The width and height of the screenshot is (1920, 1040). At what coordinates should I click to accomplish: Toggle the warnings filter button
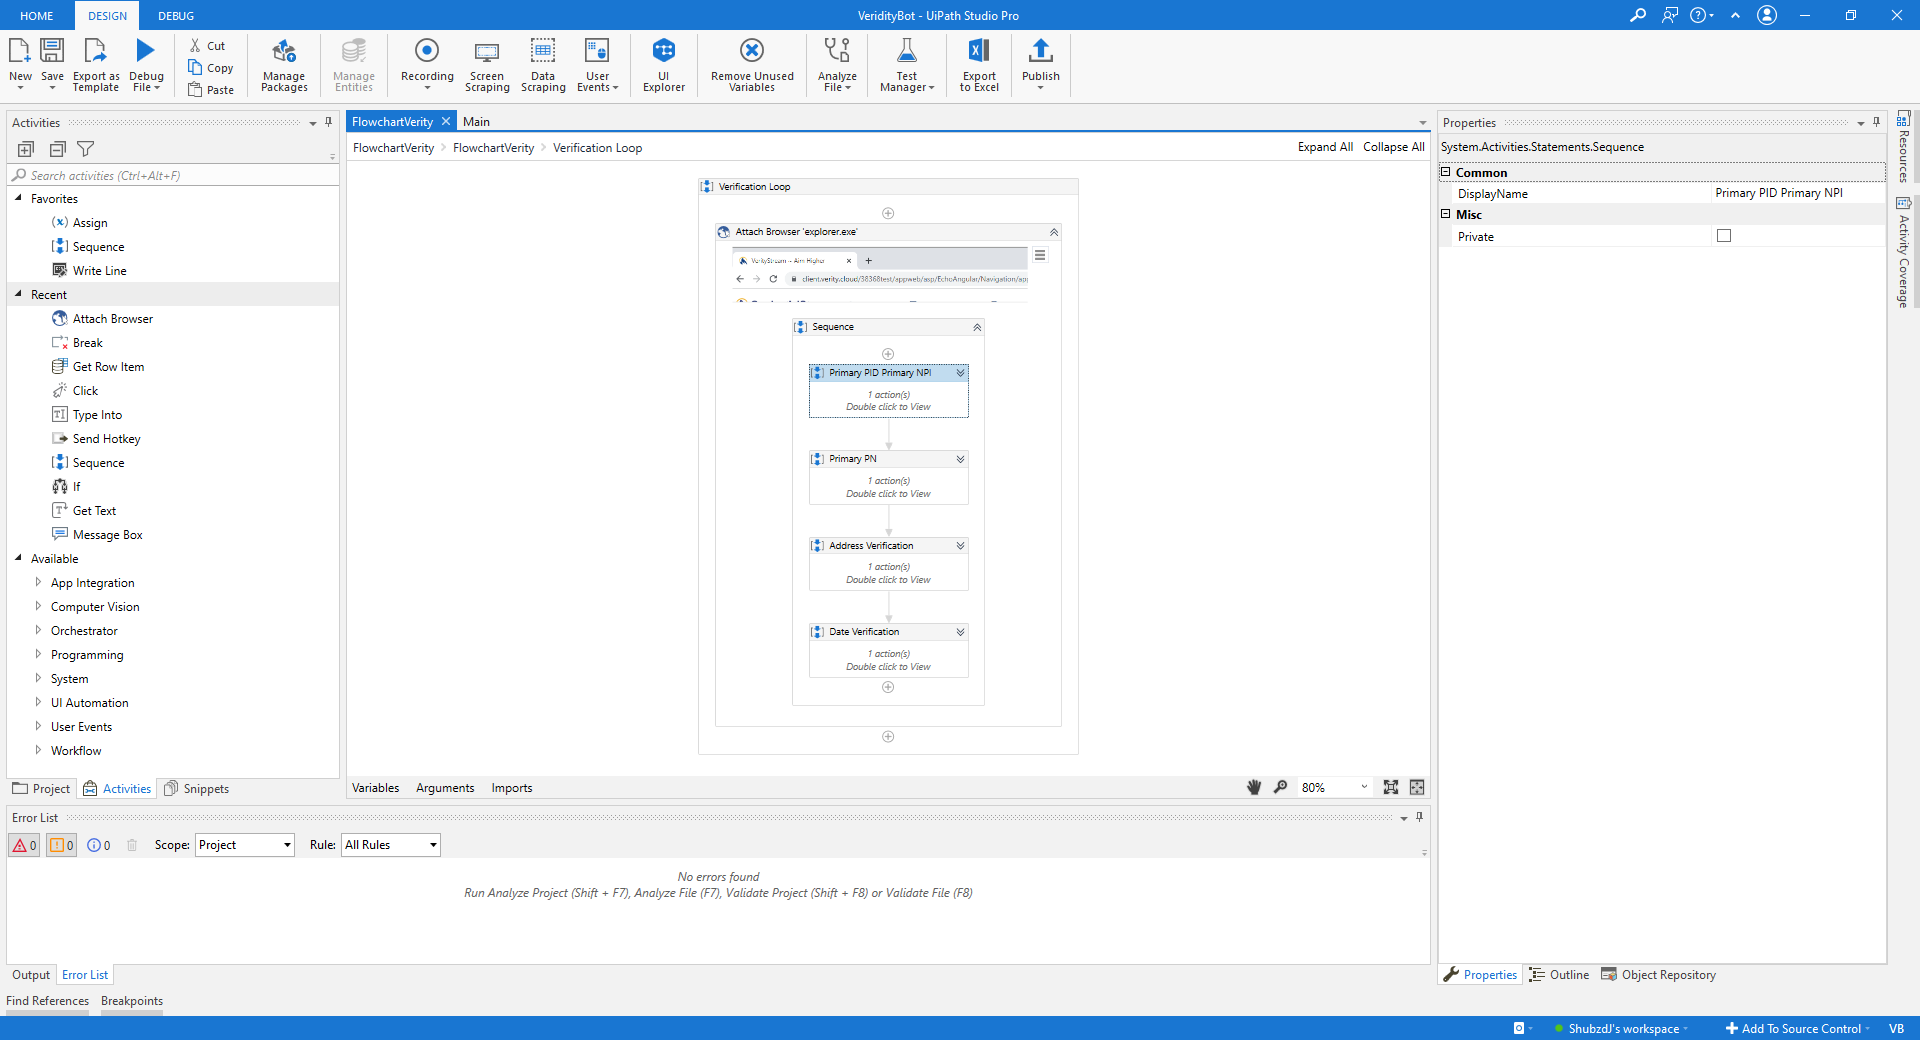[x=62, y=845]
